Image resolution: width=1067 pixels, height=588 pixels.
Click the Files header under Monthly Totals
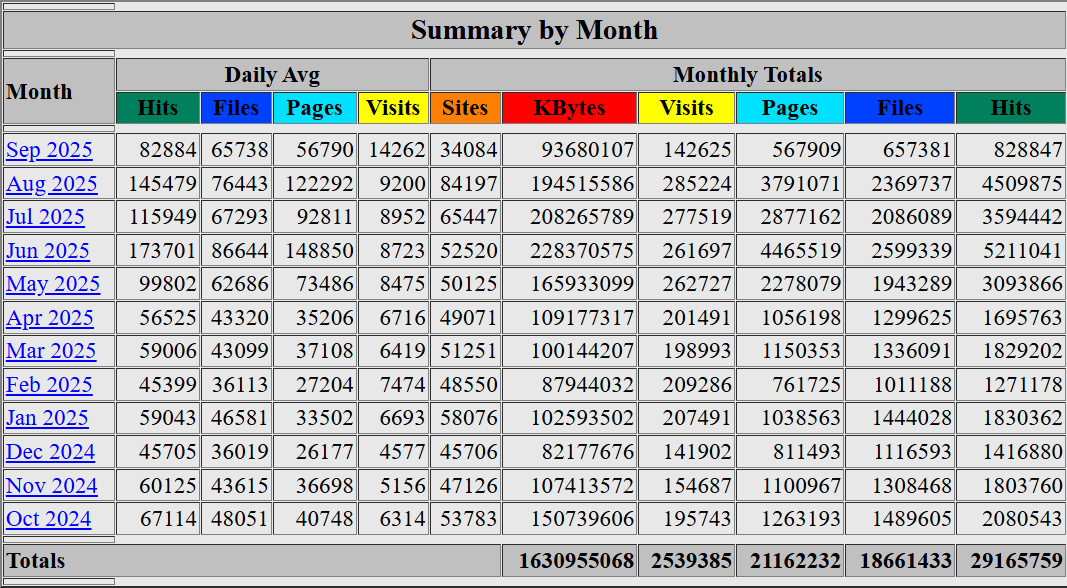[900, 108]
